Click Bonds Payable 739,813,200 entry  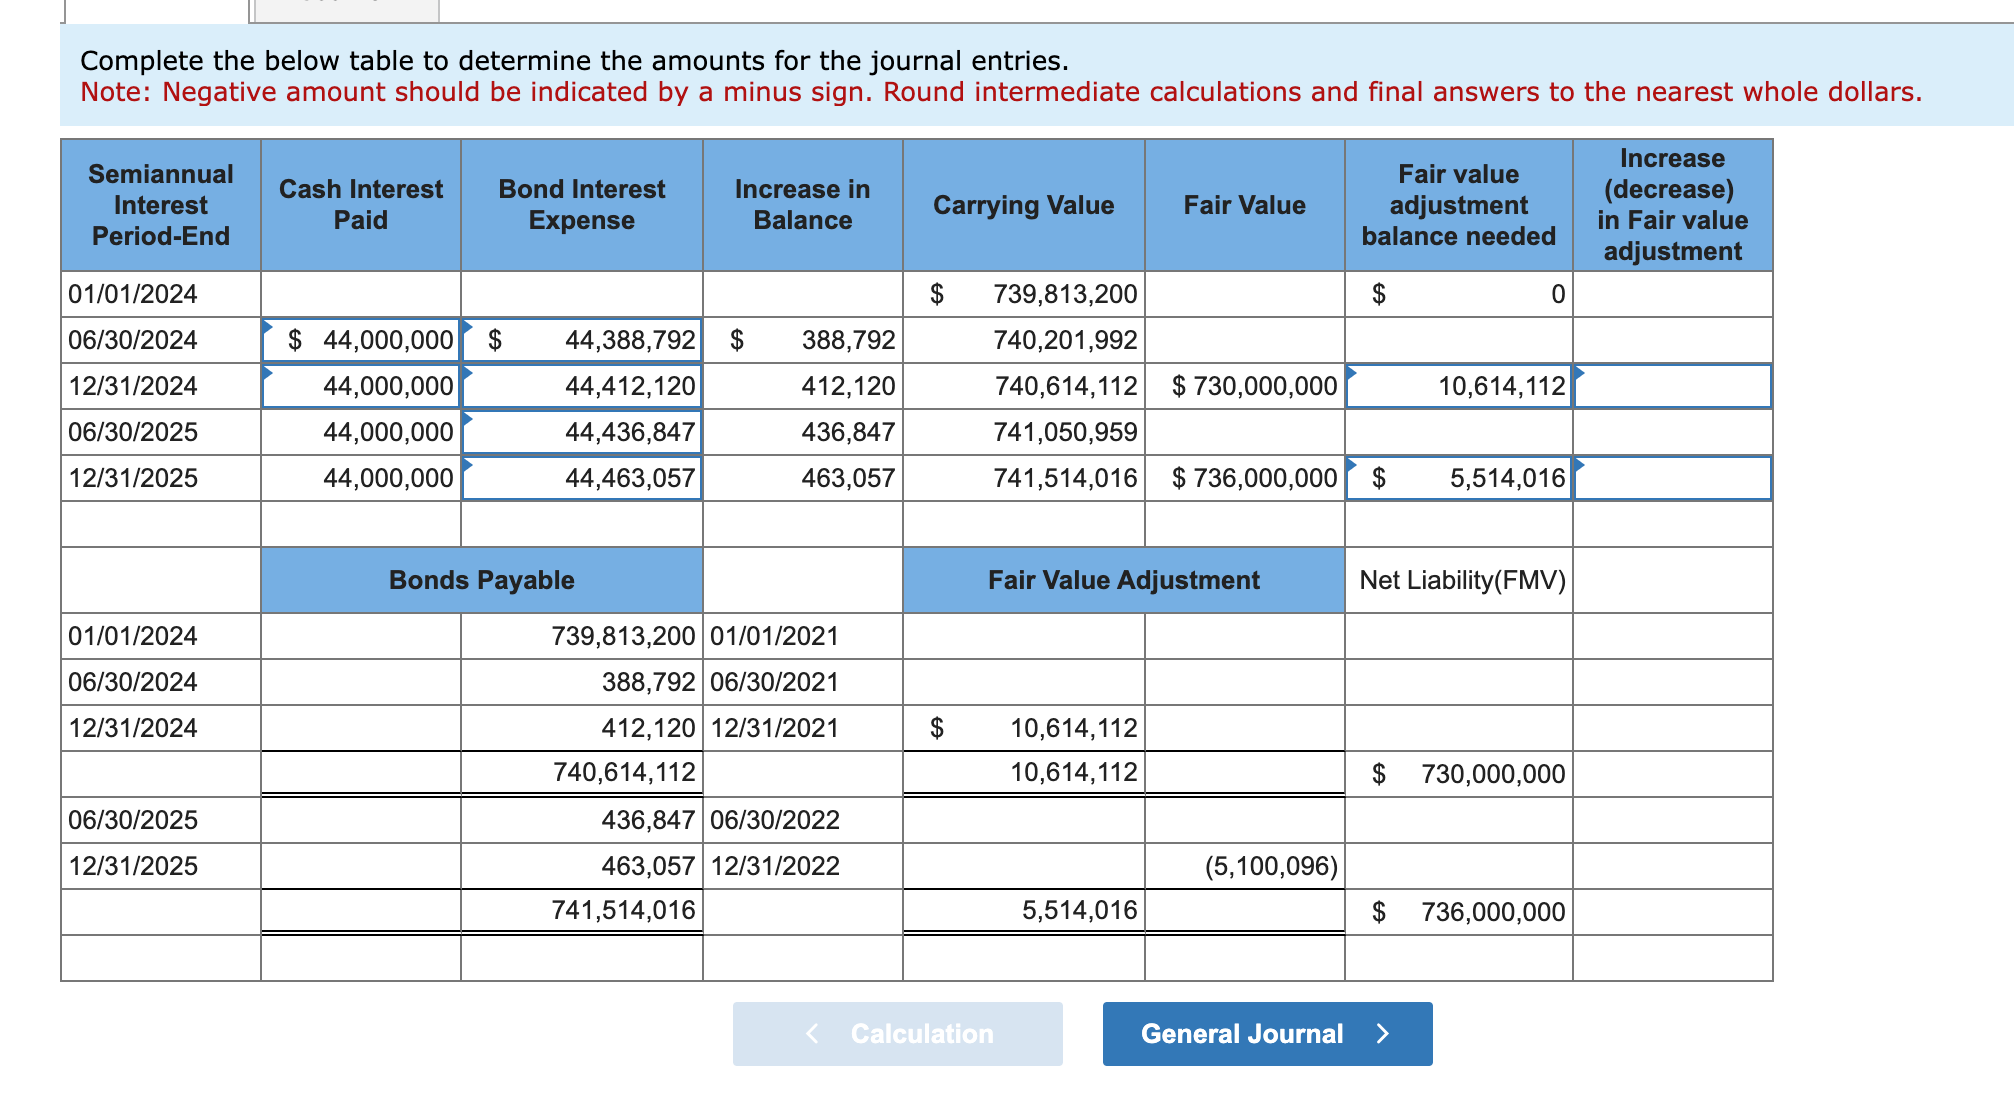point(582,636)
